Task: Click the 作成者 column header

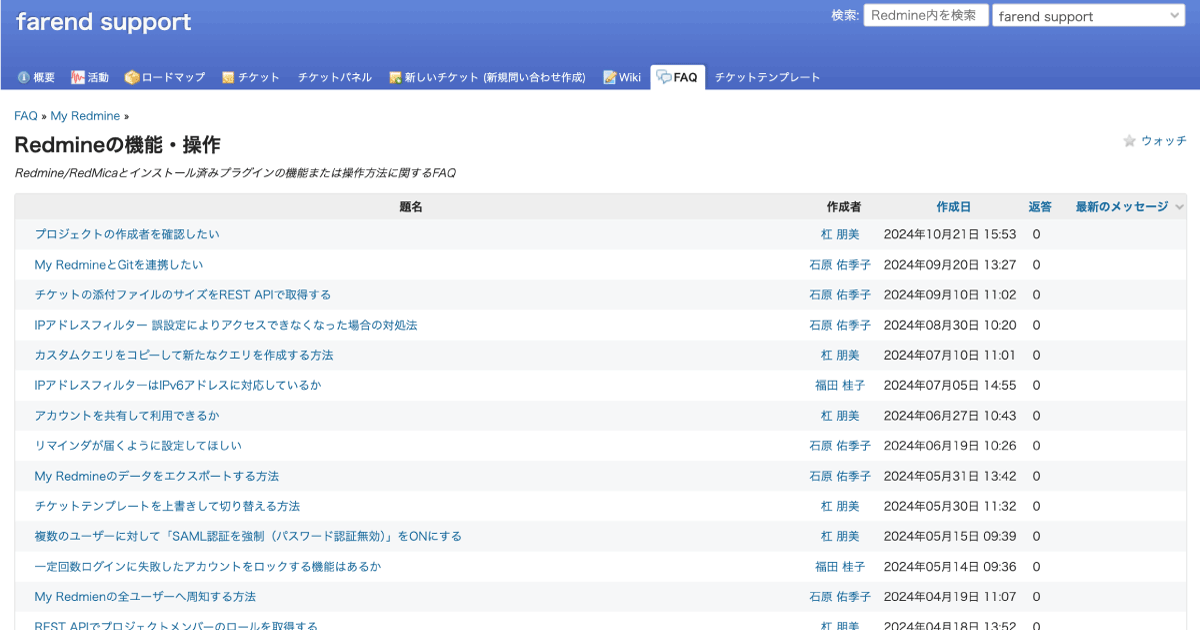Action: pyautogui.click(x=843, y=207)
